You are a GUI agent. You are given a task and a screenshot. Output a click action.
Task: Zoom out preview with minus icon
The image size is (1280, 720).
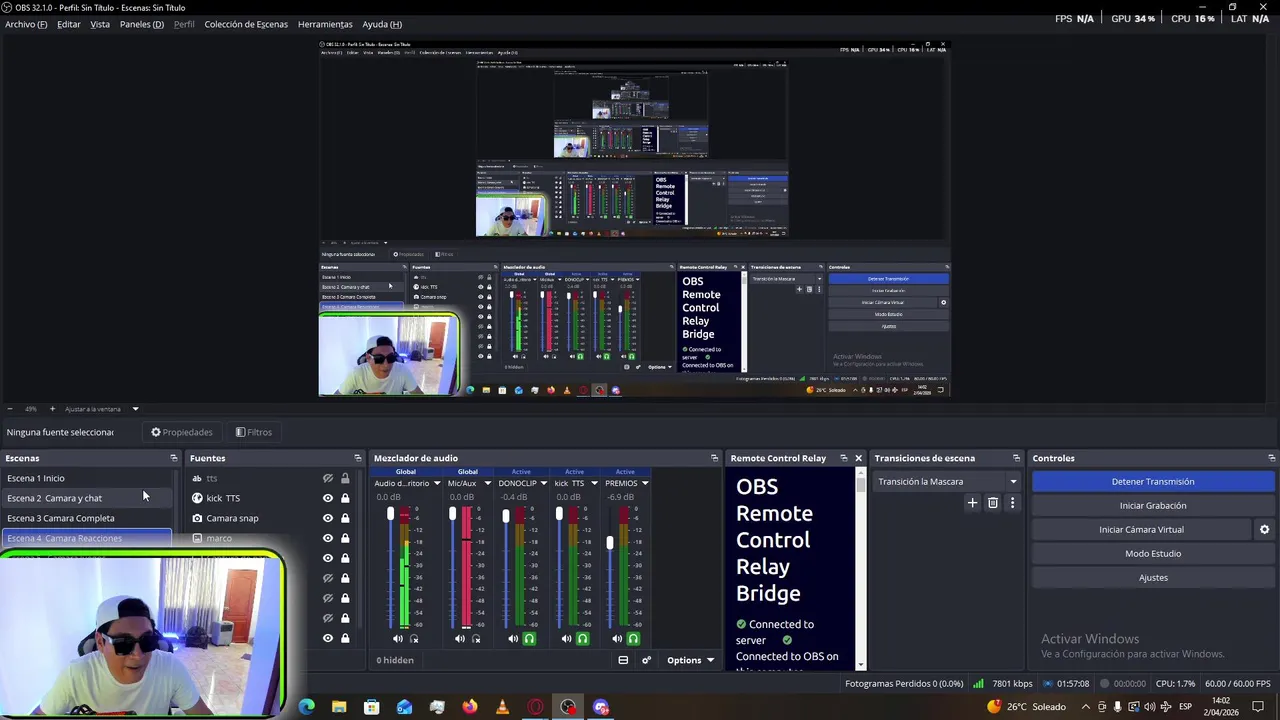point(10,409)
